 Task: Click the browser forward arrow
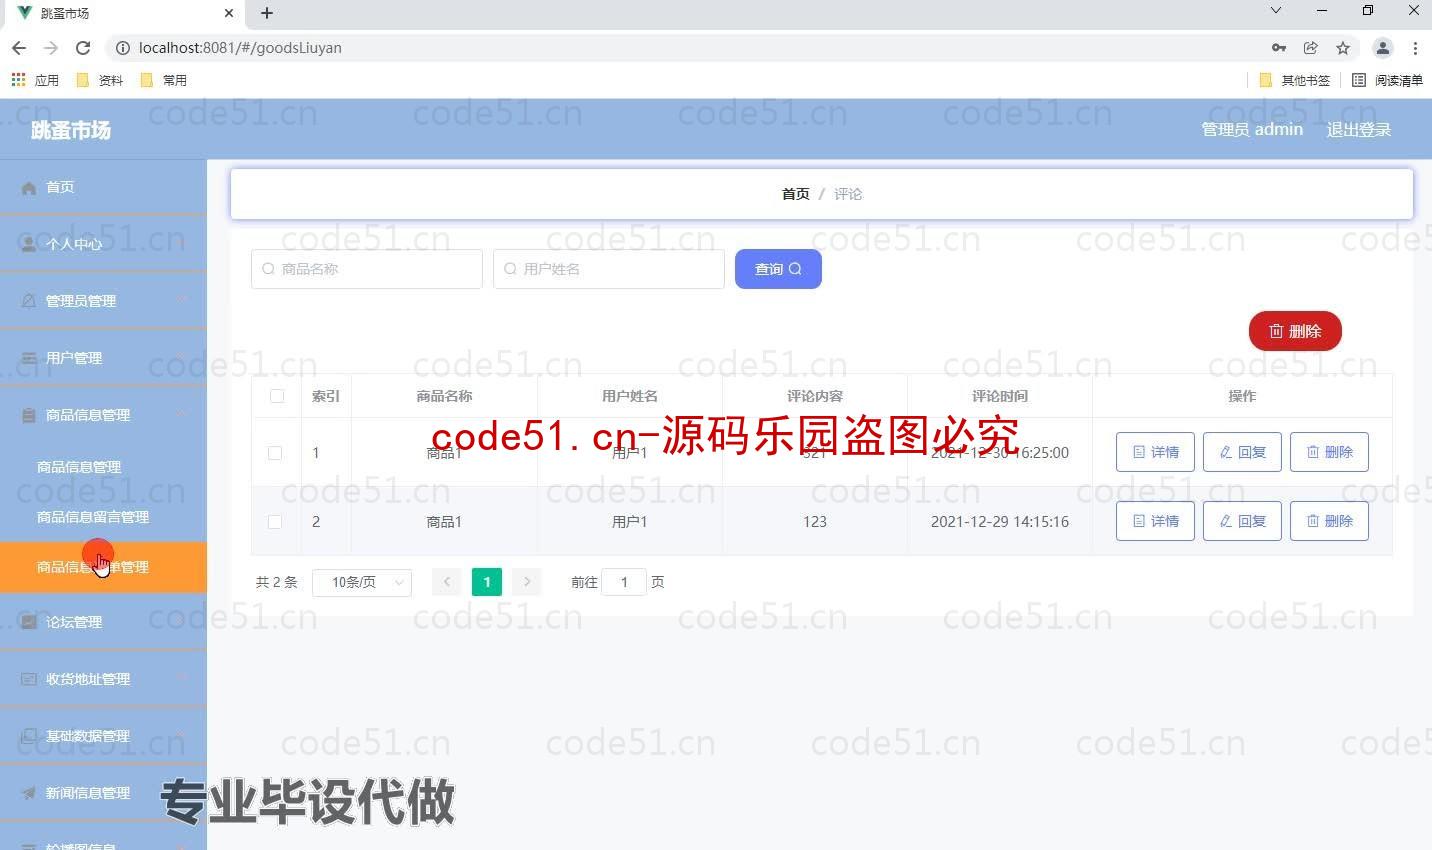[x=51, y=48]
